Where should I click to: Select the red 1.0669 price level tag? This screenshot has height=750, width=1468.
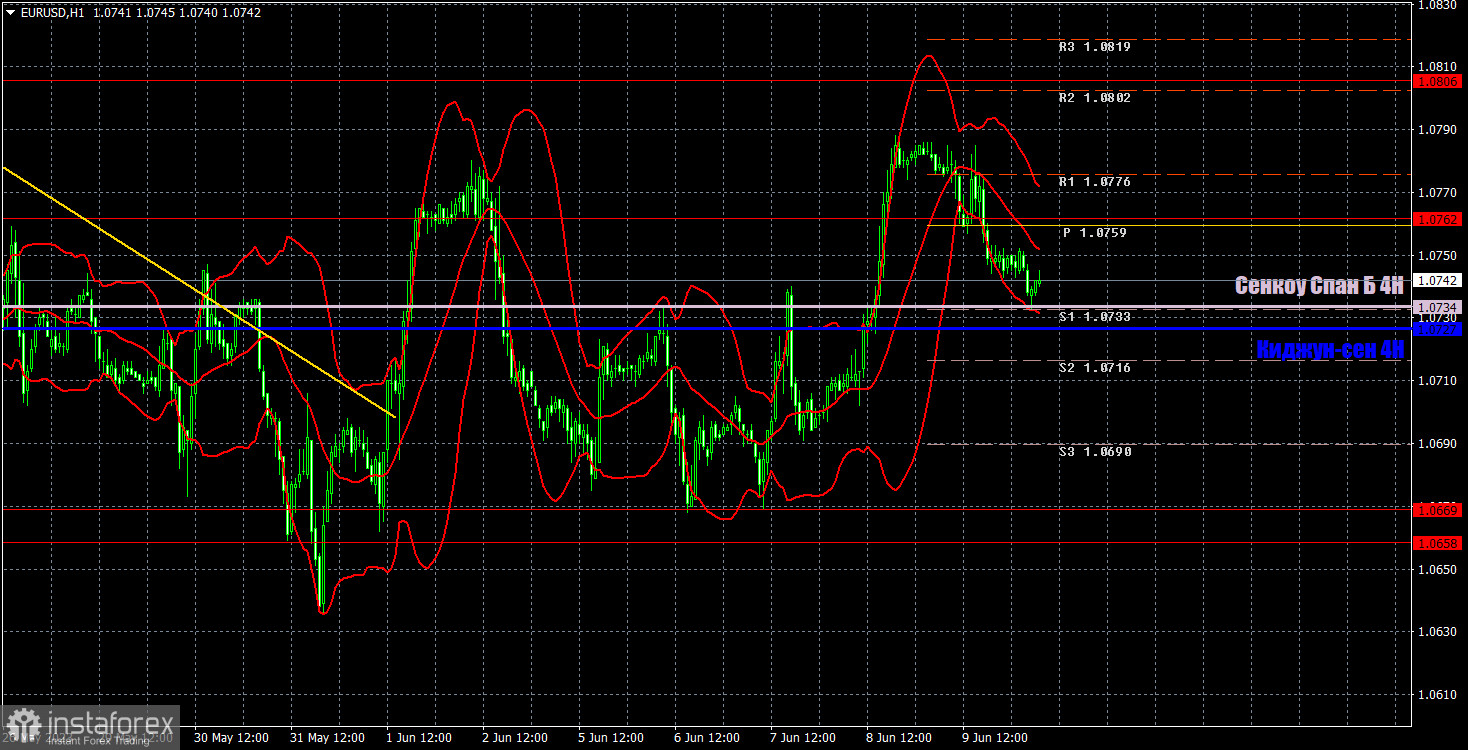click(x=1438, y=510)
